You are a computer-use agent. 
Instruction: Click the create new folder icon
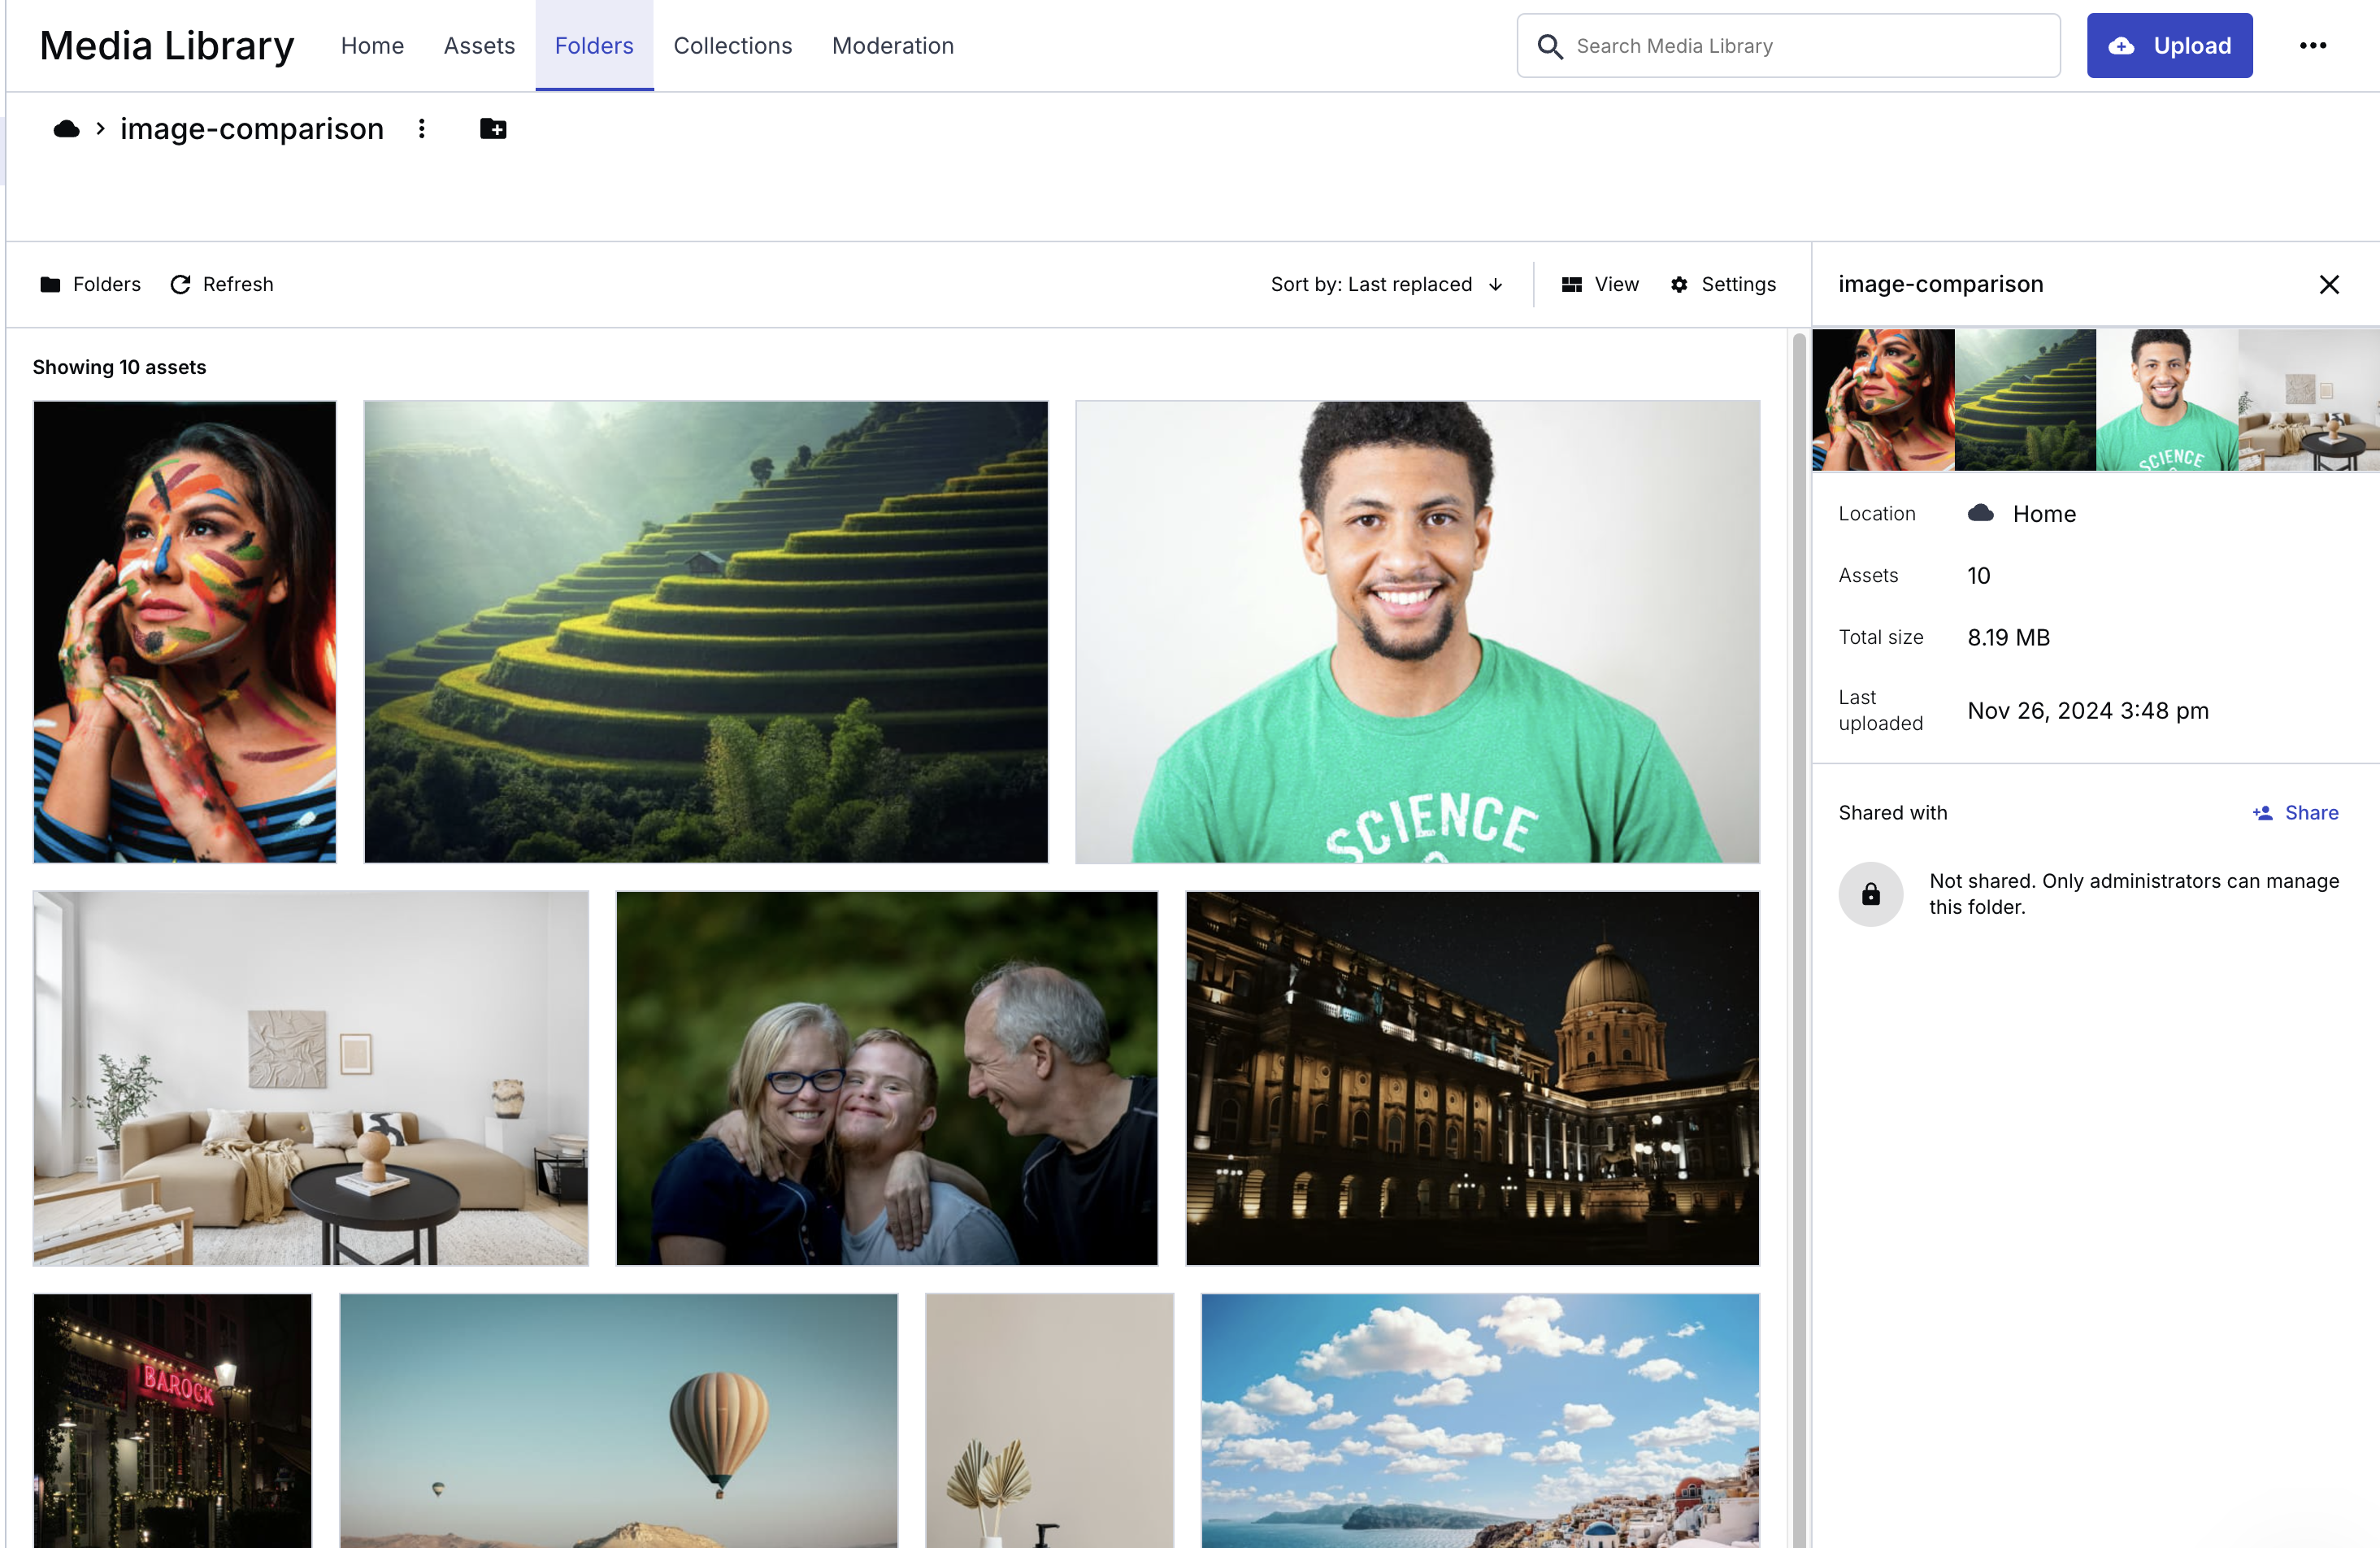coord(493,129)
